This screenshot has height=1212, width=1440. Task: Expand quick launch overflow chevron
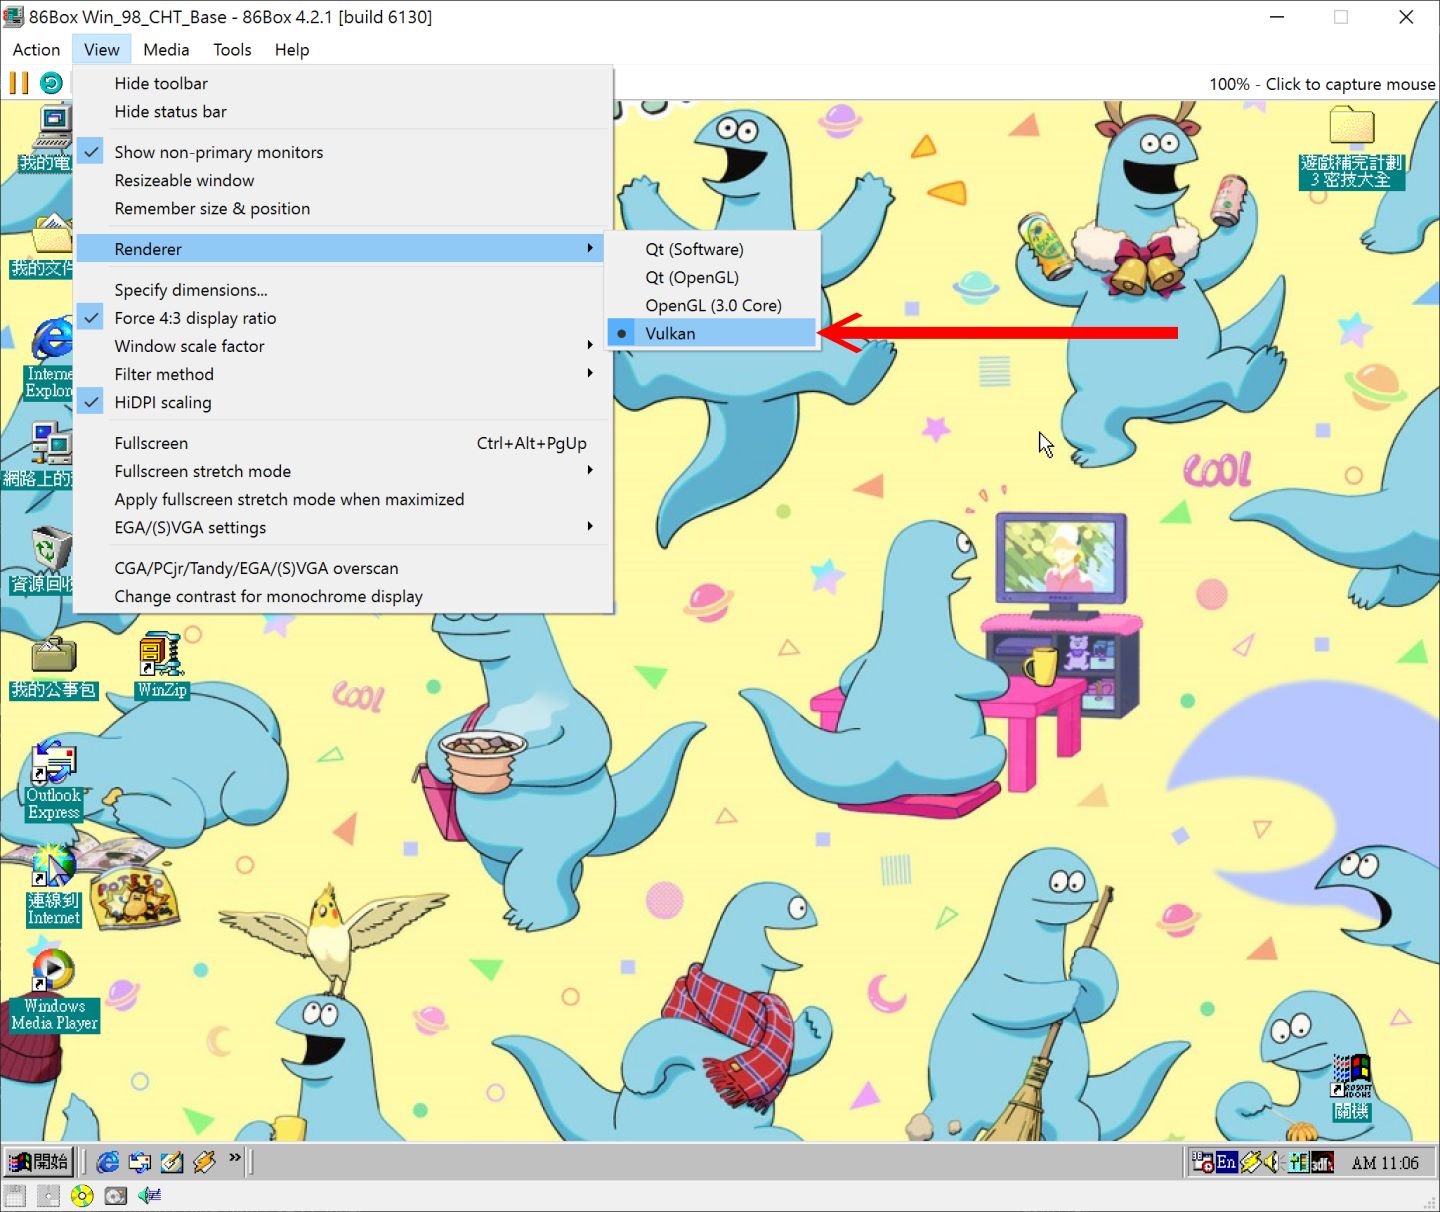coord(235,1158)
